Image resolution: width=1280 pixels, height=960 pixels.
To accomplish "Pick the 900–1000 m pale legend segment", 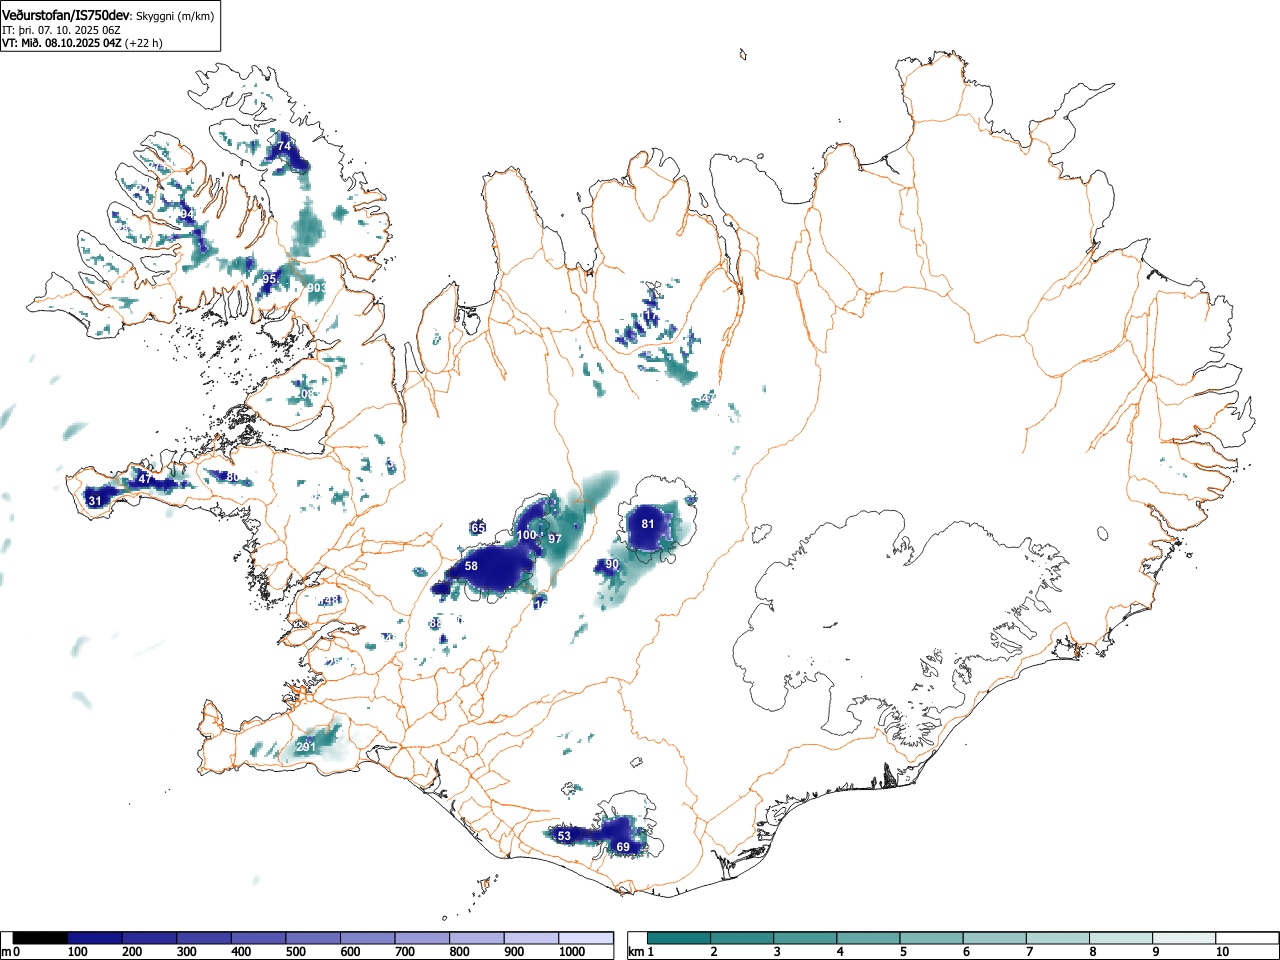I will (531, 938).
